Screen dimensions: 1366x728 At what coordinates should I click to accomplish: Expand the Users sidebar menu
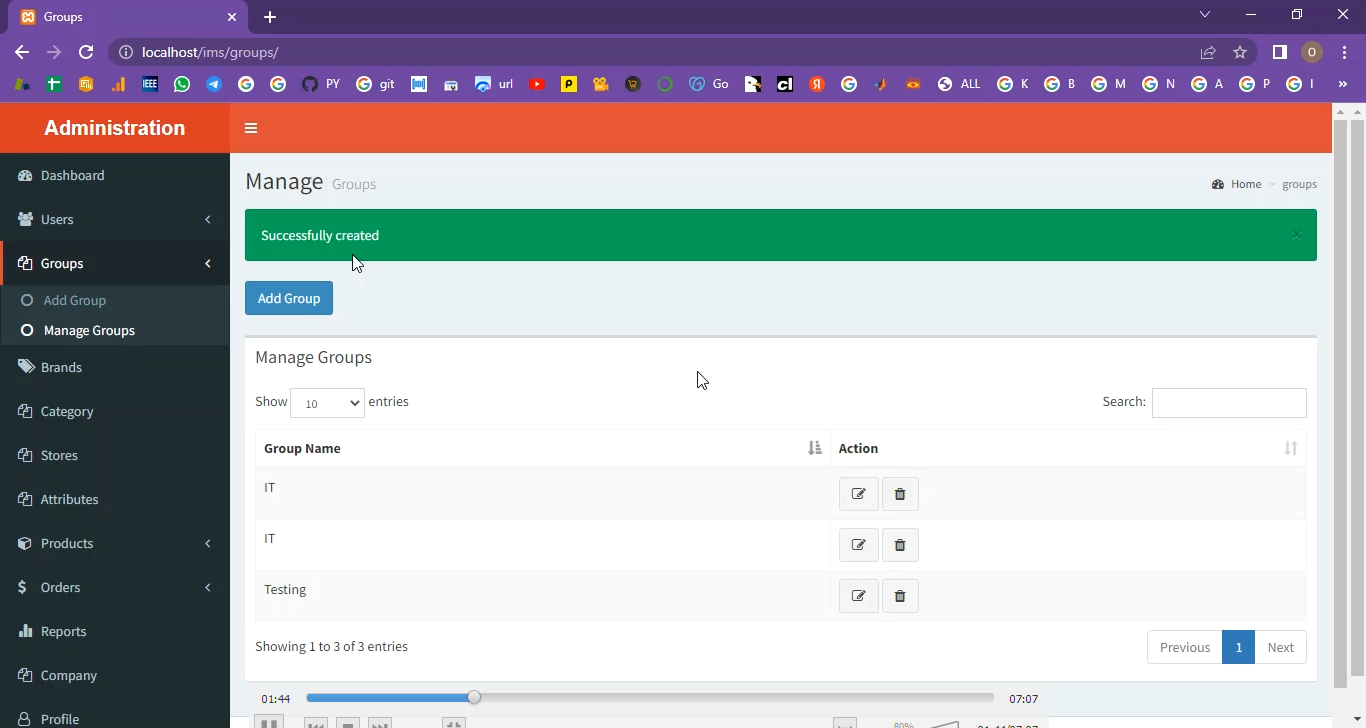pyautogui.click(x=115, y=219)
